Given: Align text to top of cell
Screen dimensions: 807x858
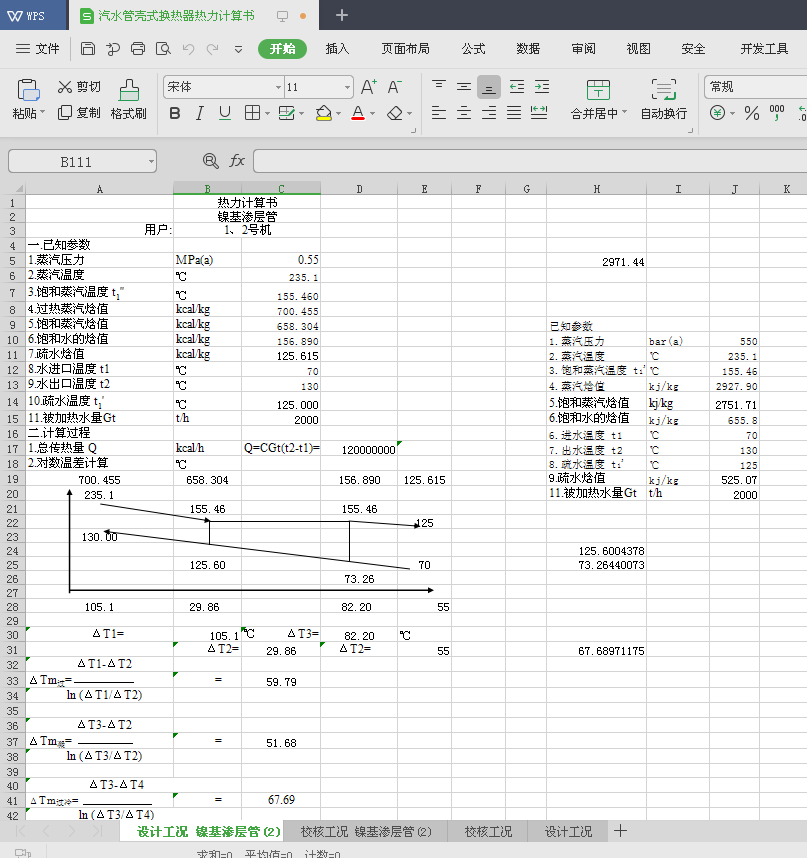Looking at the screenshot, I should [x=439, y=86].
